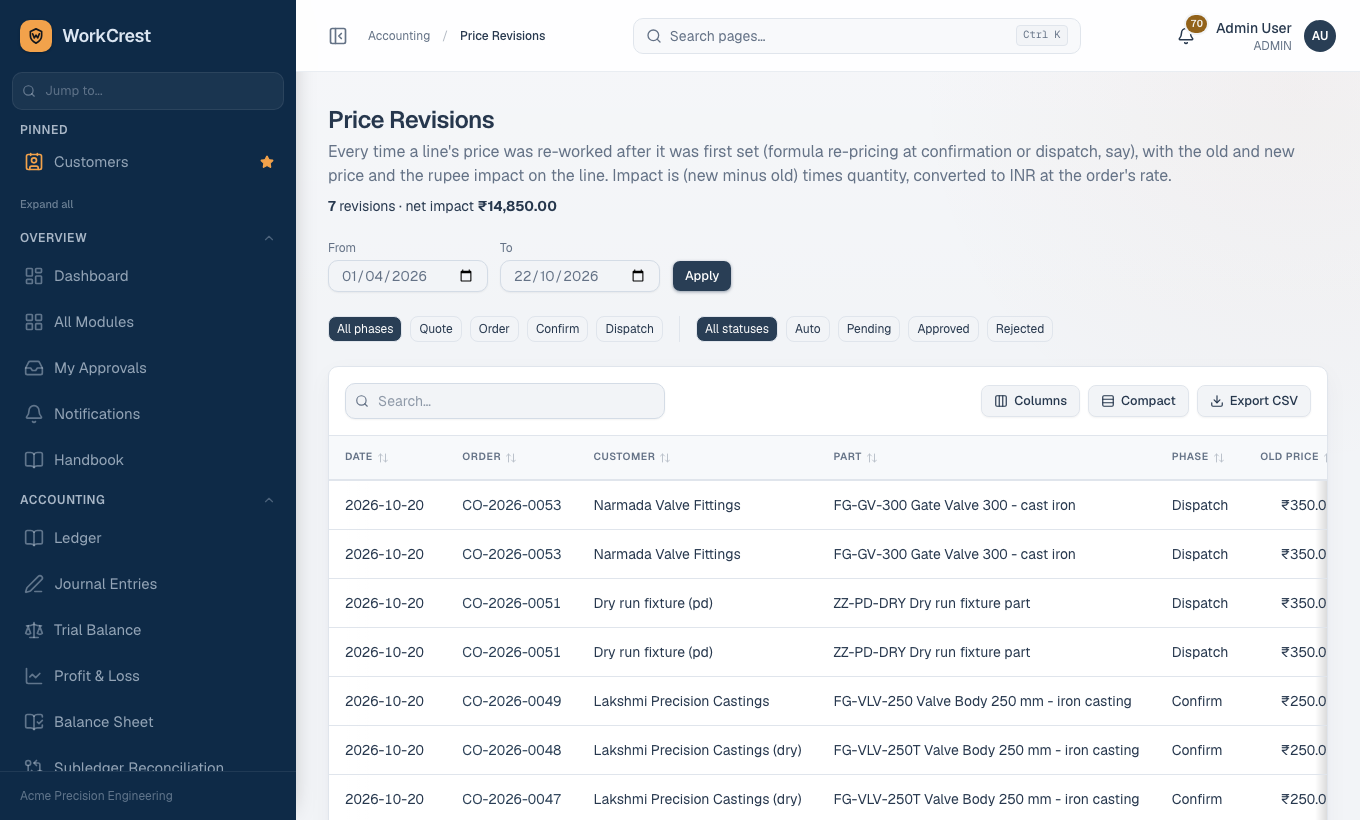This screenshot has height=820, width=1360.
Task: Unpin Customers using the star icon
Action: point(267,162)
